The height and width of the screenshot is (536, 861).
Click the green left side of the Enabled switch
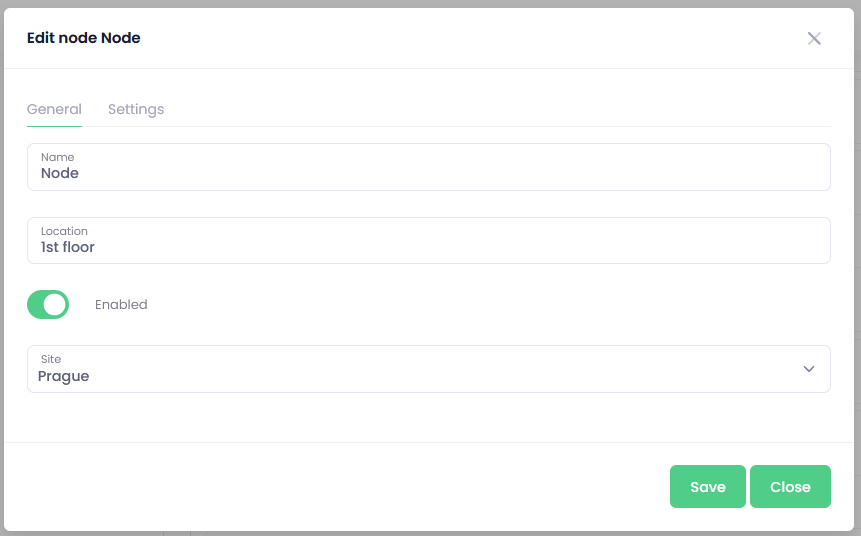click(35, 304)
